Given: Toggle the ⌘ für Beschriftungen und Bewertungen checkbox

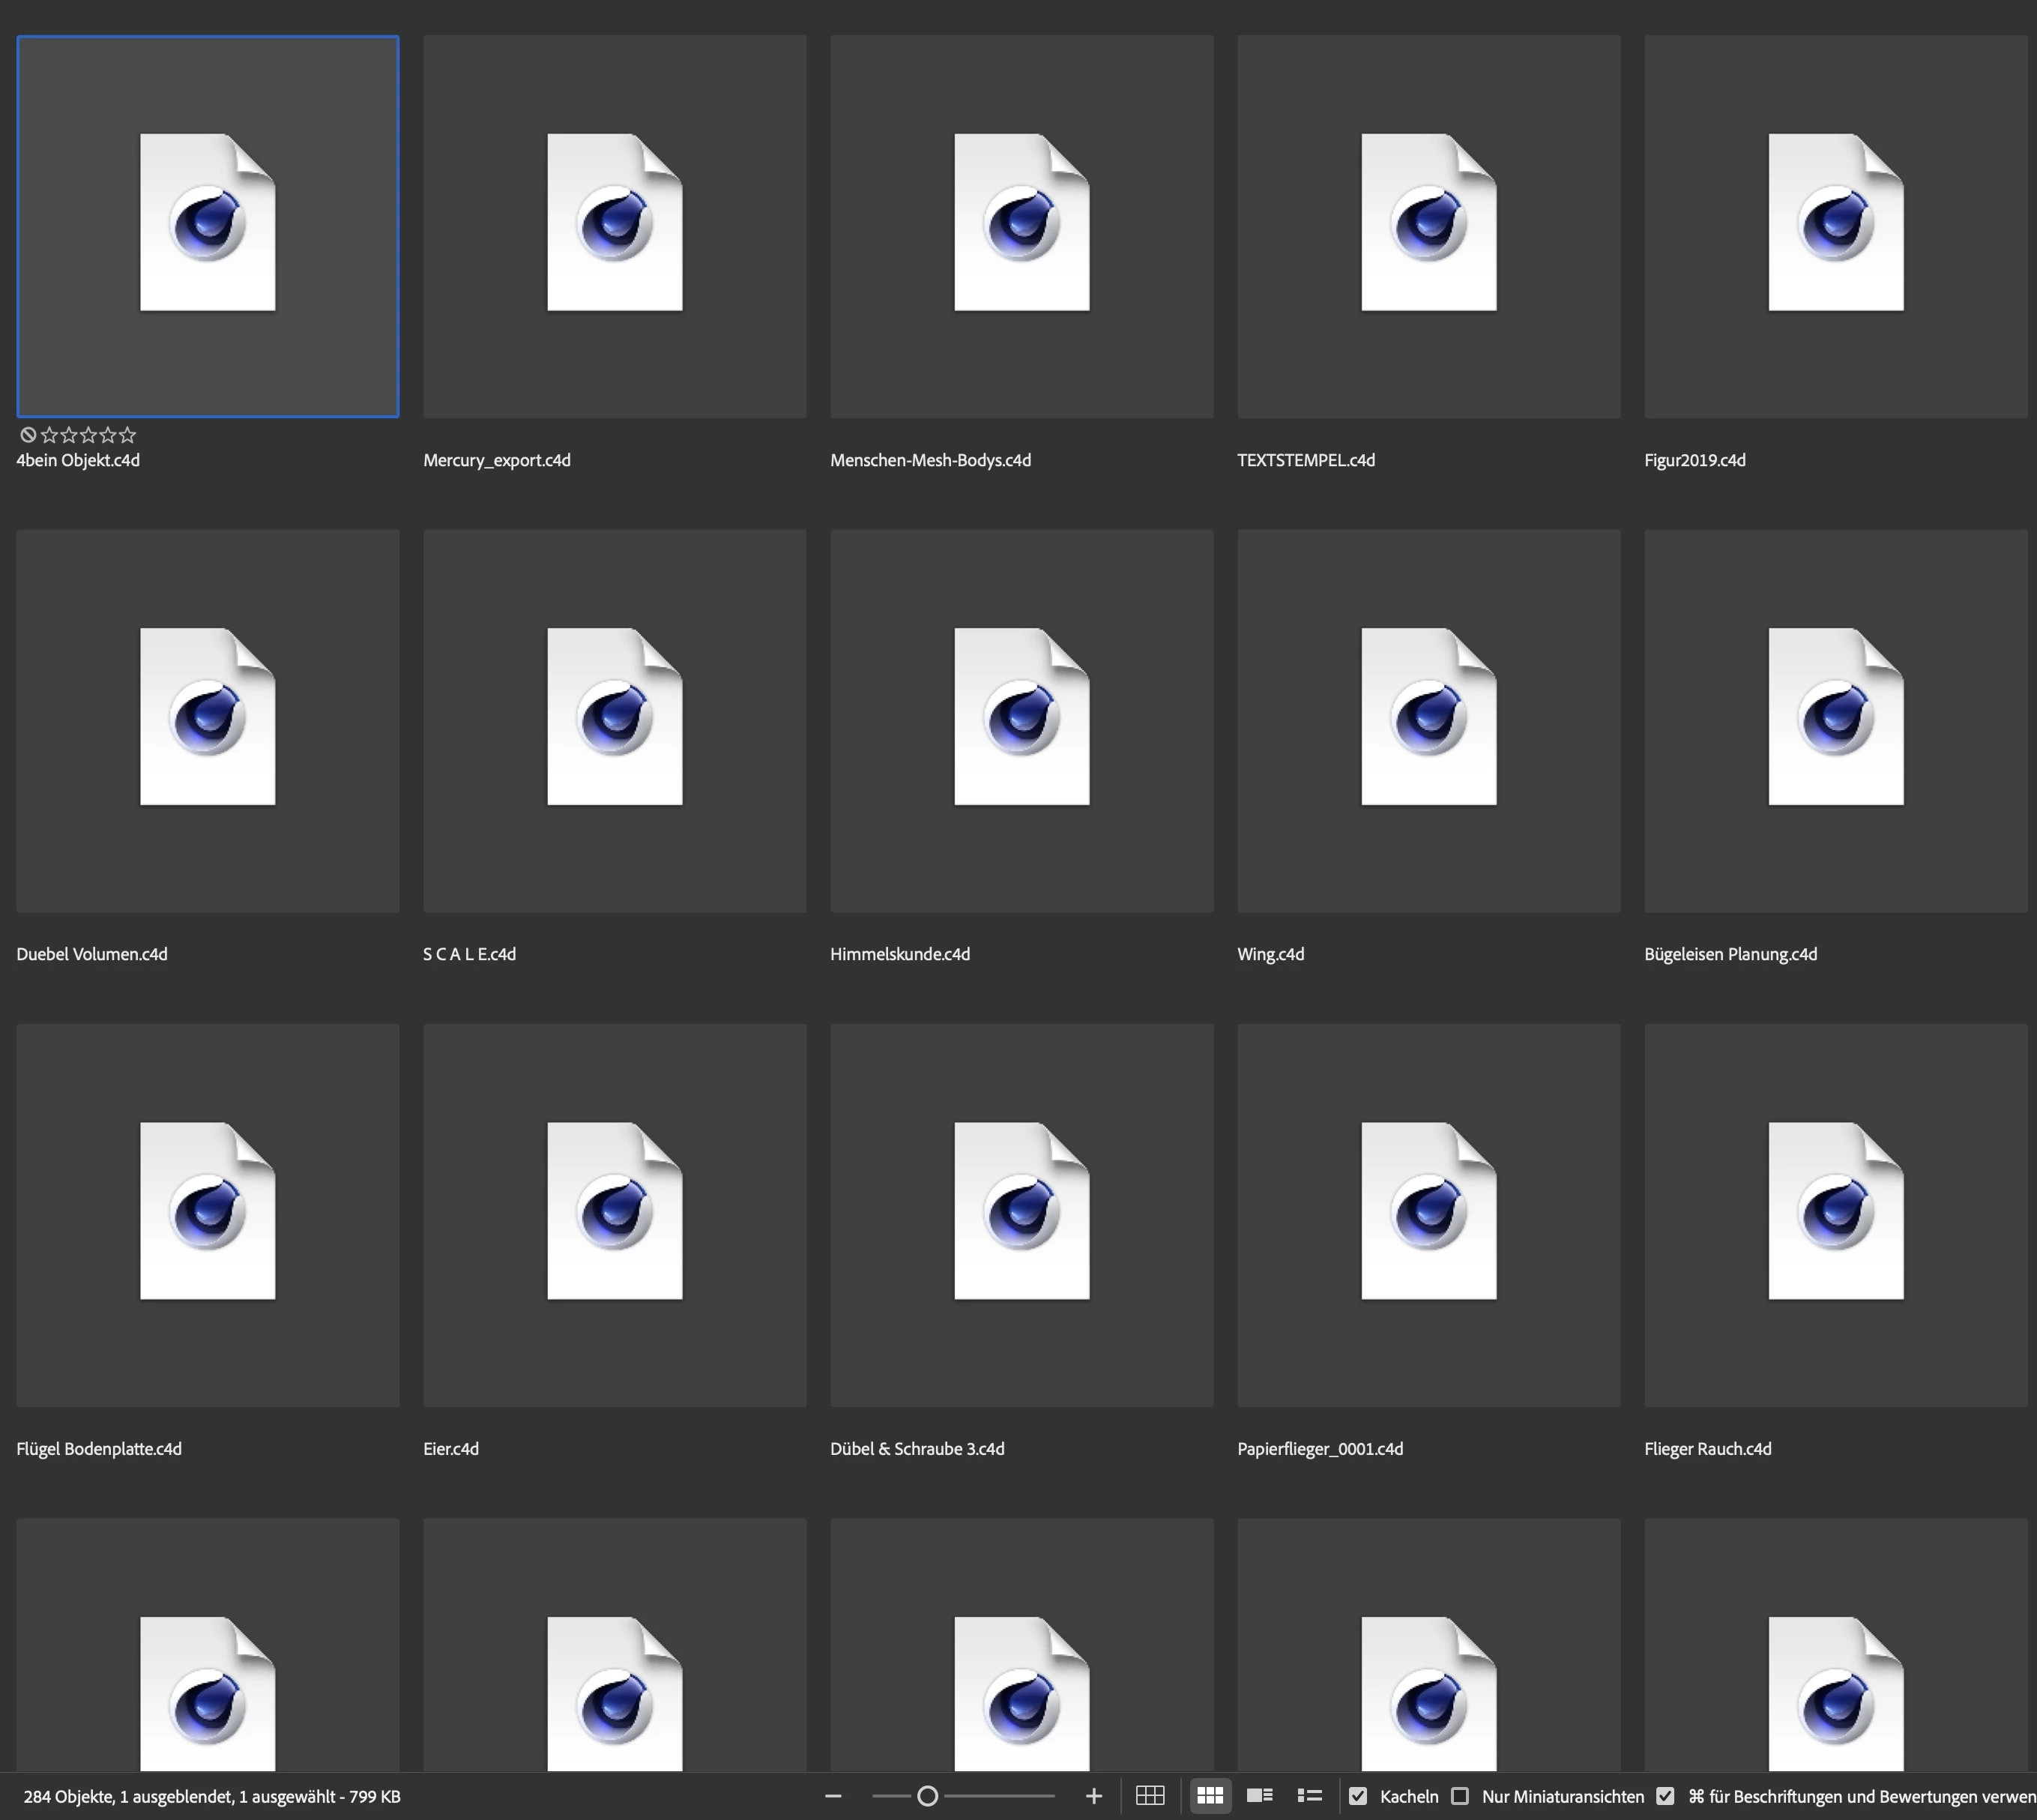Looking at the screenshot, I should pyautogui.click(x=1665, y=1796).
